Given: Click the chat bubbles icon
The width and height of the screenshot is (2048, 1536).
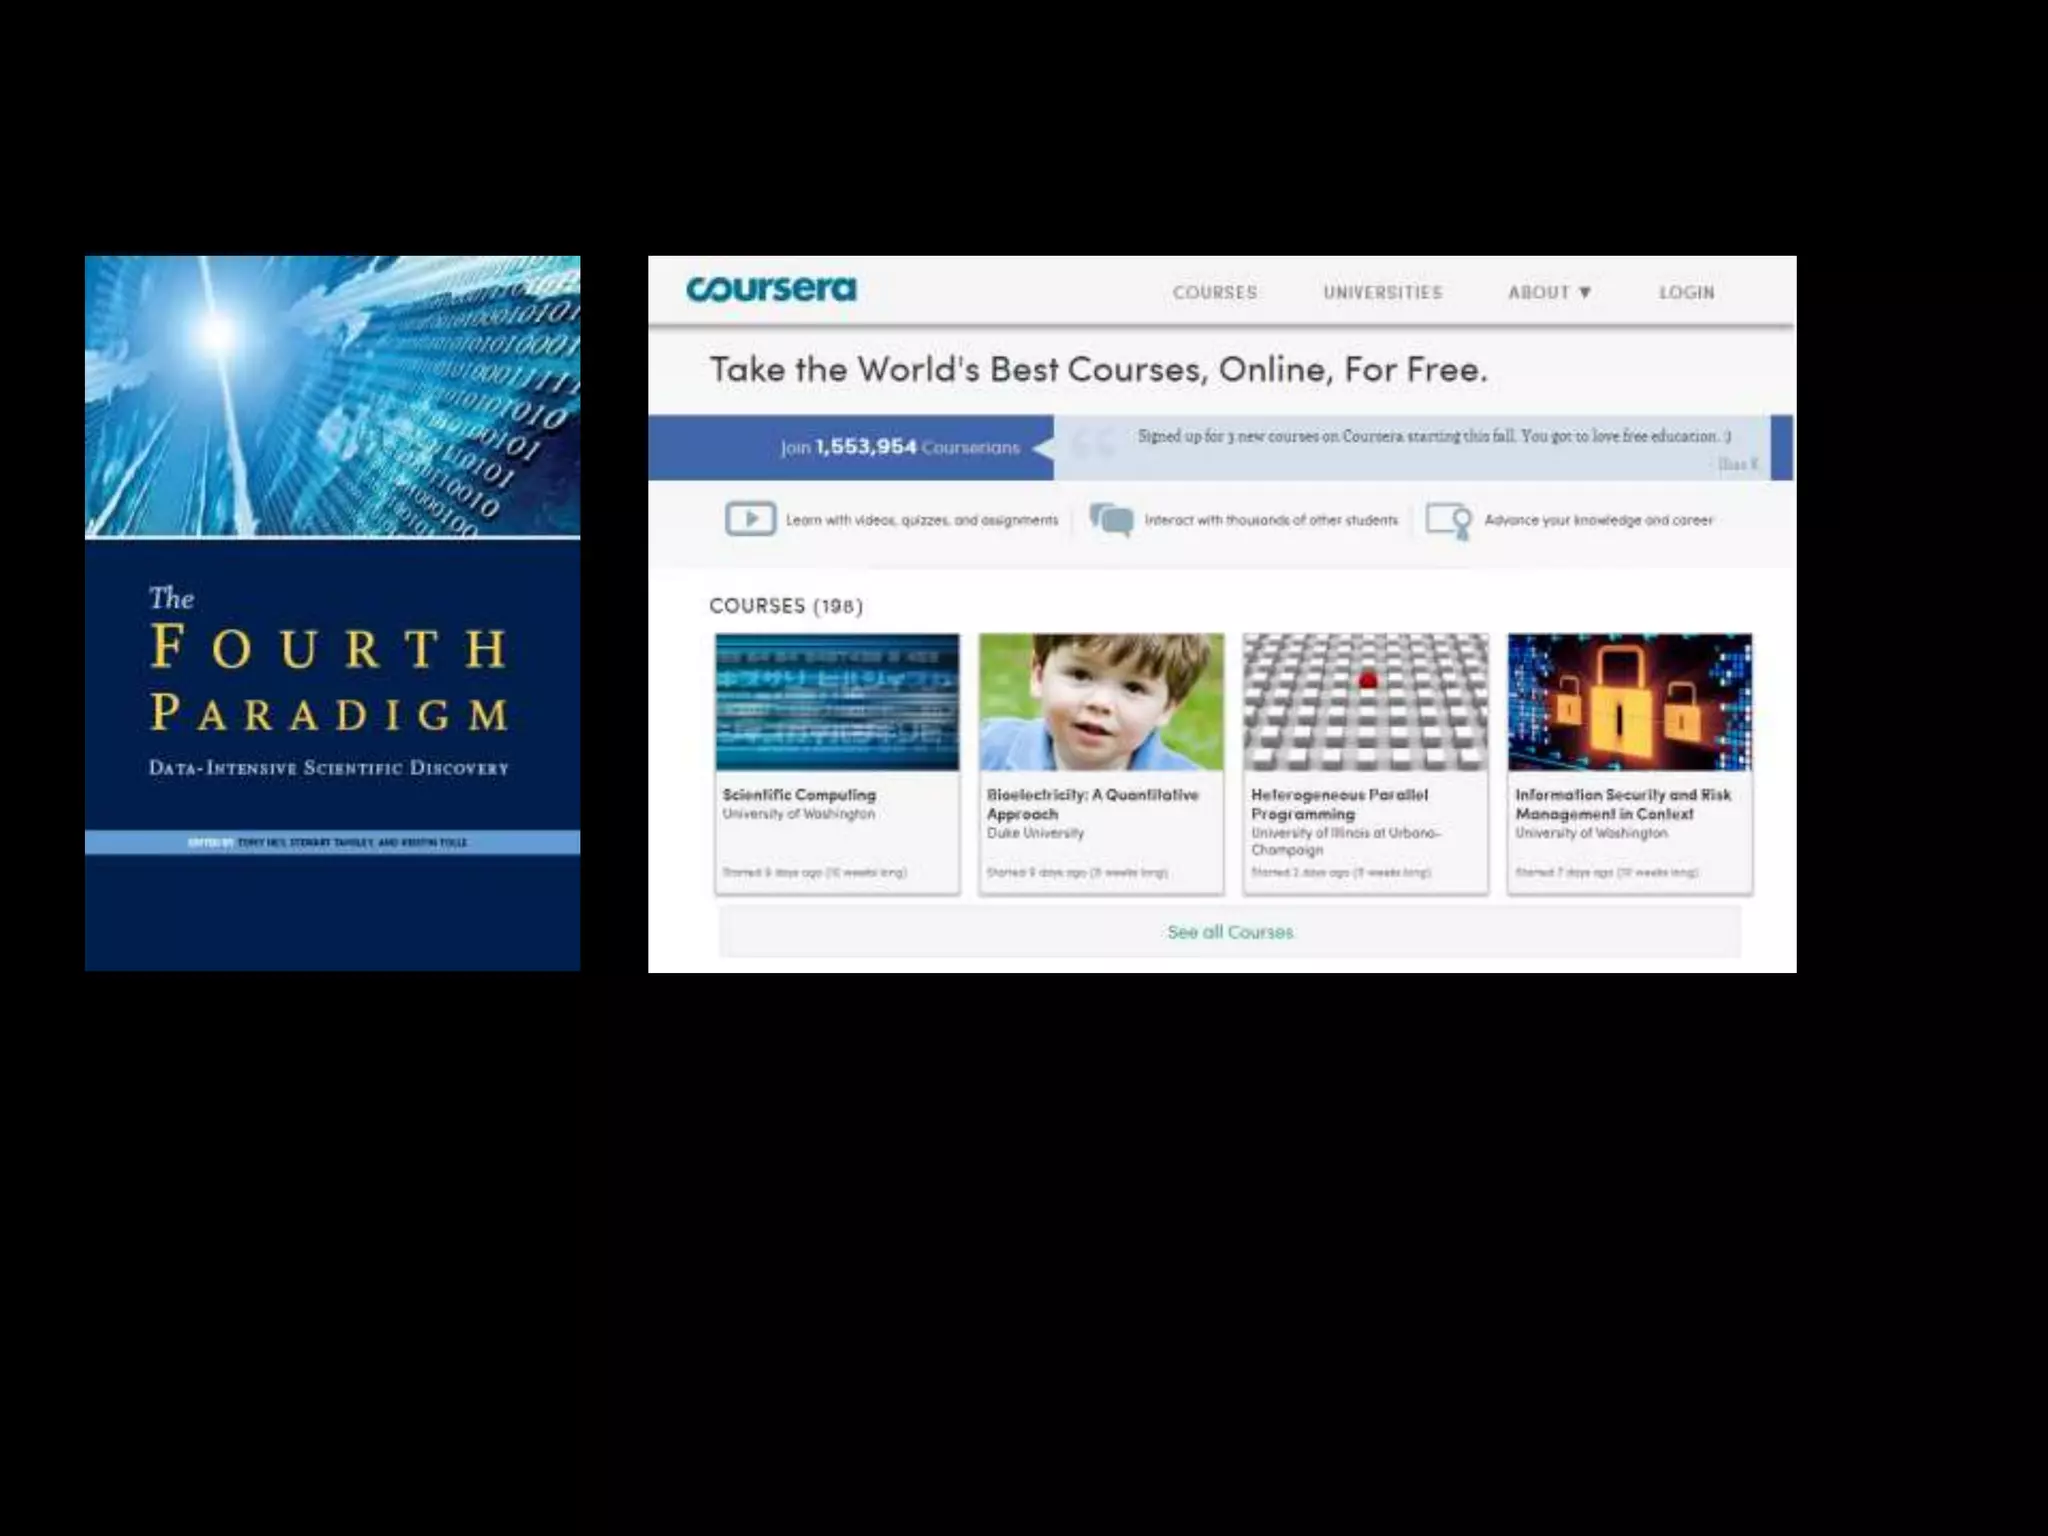Looking at the screenshot, I should (x=1111, y=519).
